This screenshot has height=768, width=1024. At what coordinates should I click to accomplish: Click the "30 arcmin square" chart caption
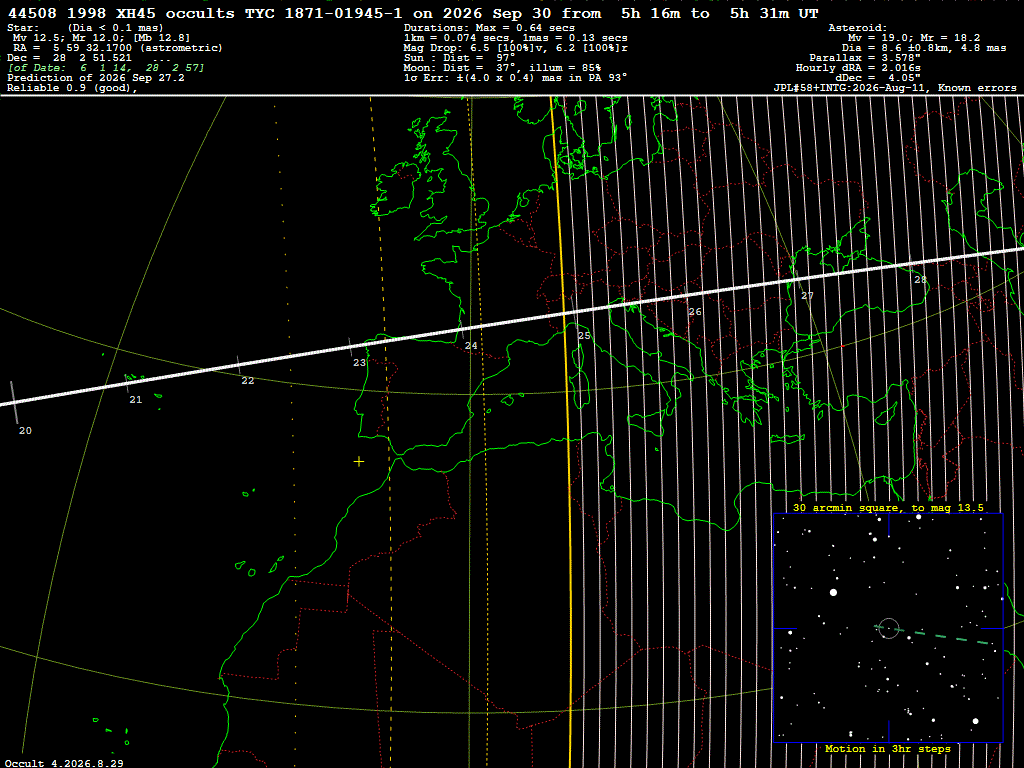coord(888,507)
